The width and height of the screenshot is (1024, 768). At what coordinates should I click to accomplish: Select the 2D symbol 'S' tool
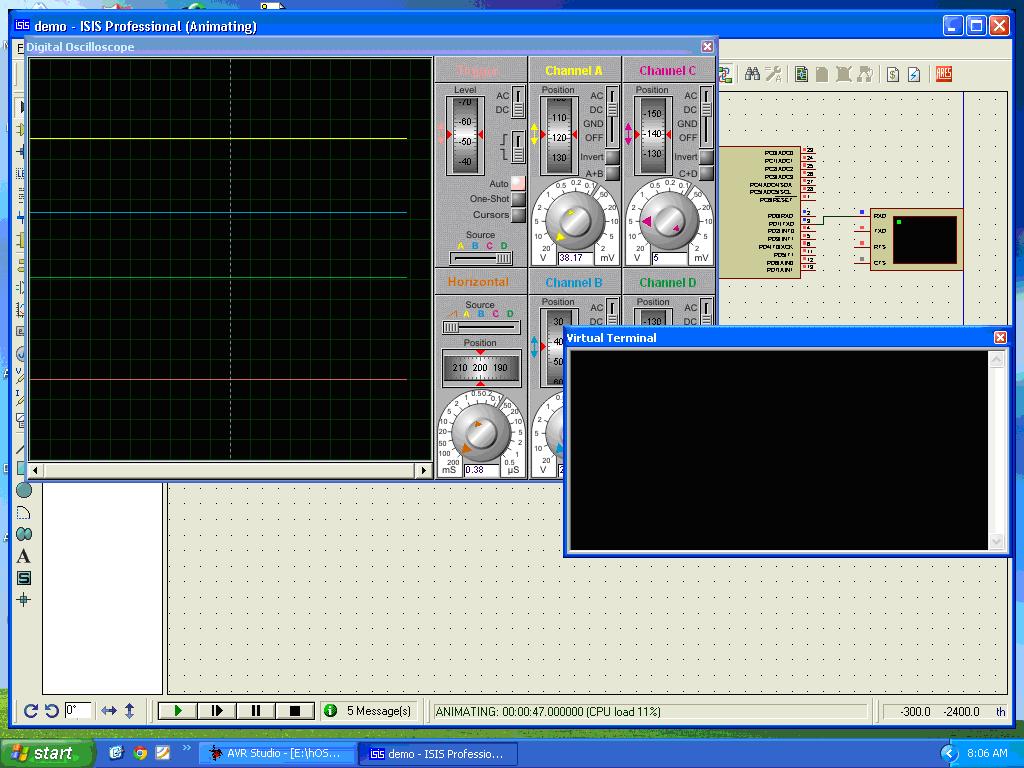[x=24, y=578]
